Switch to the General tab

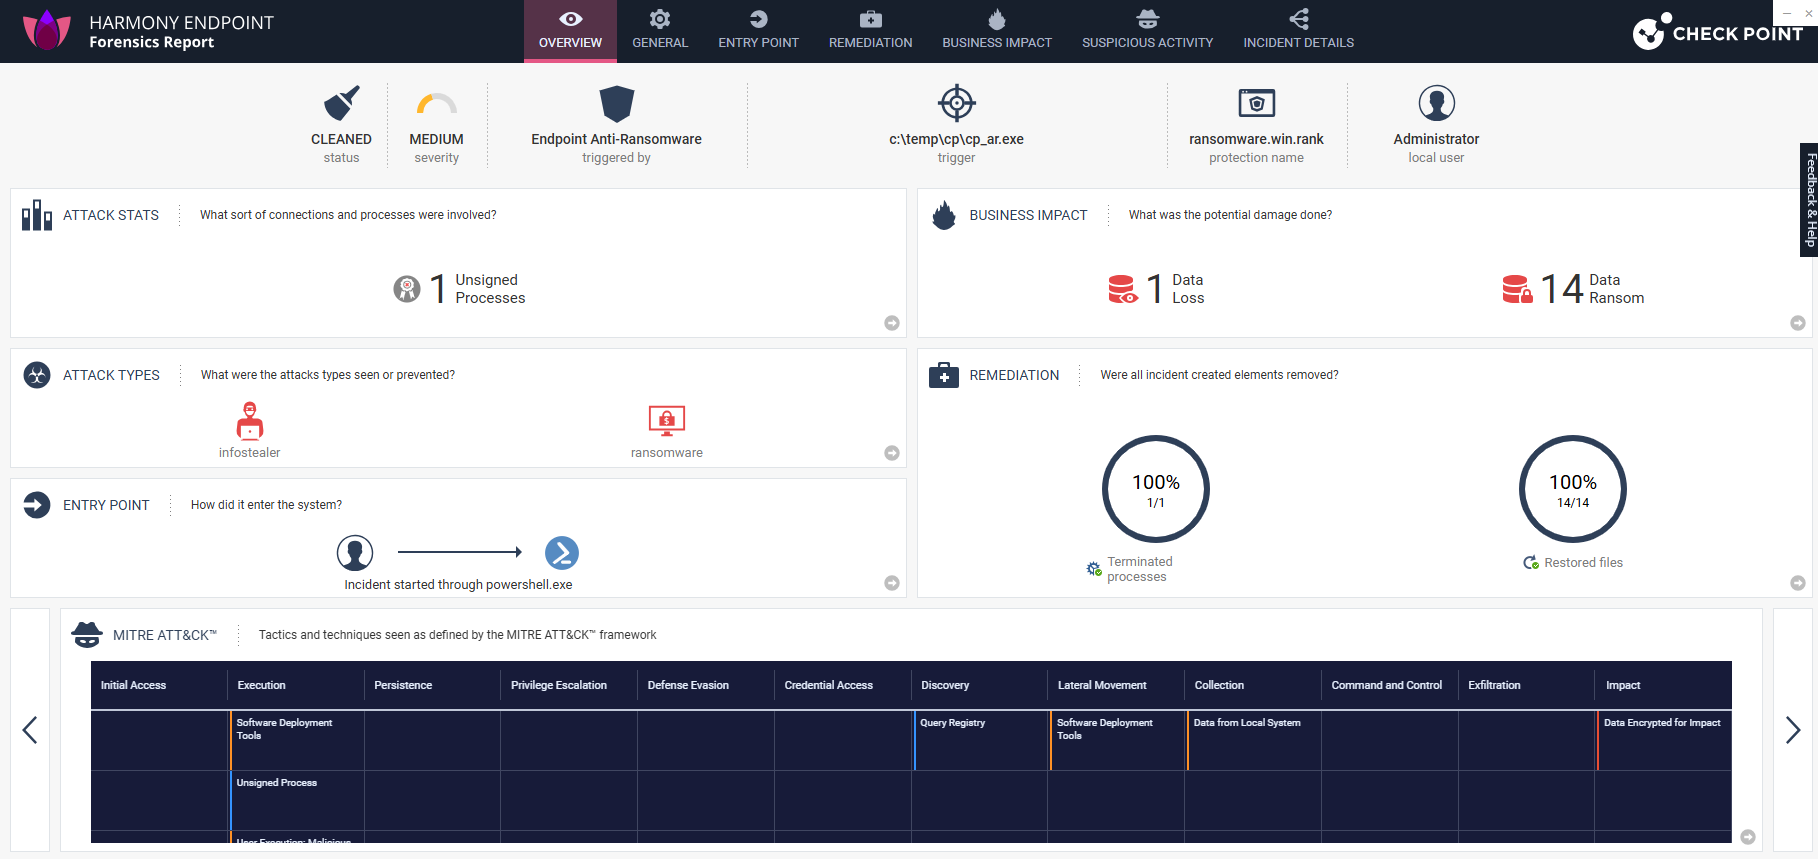[x=660, y=31]
